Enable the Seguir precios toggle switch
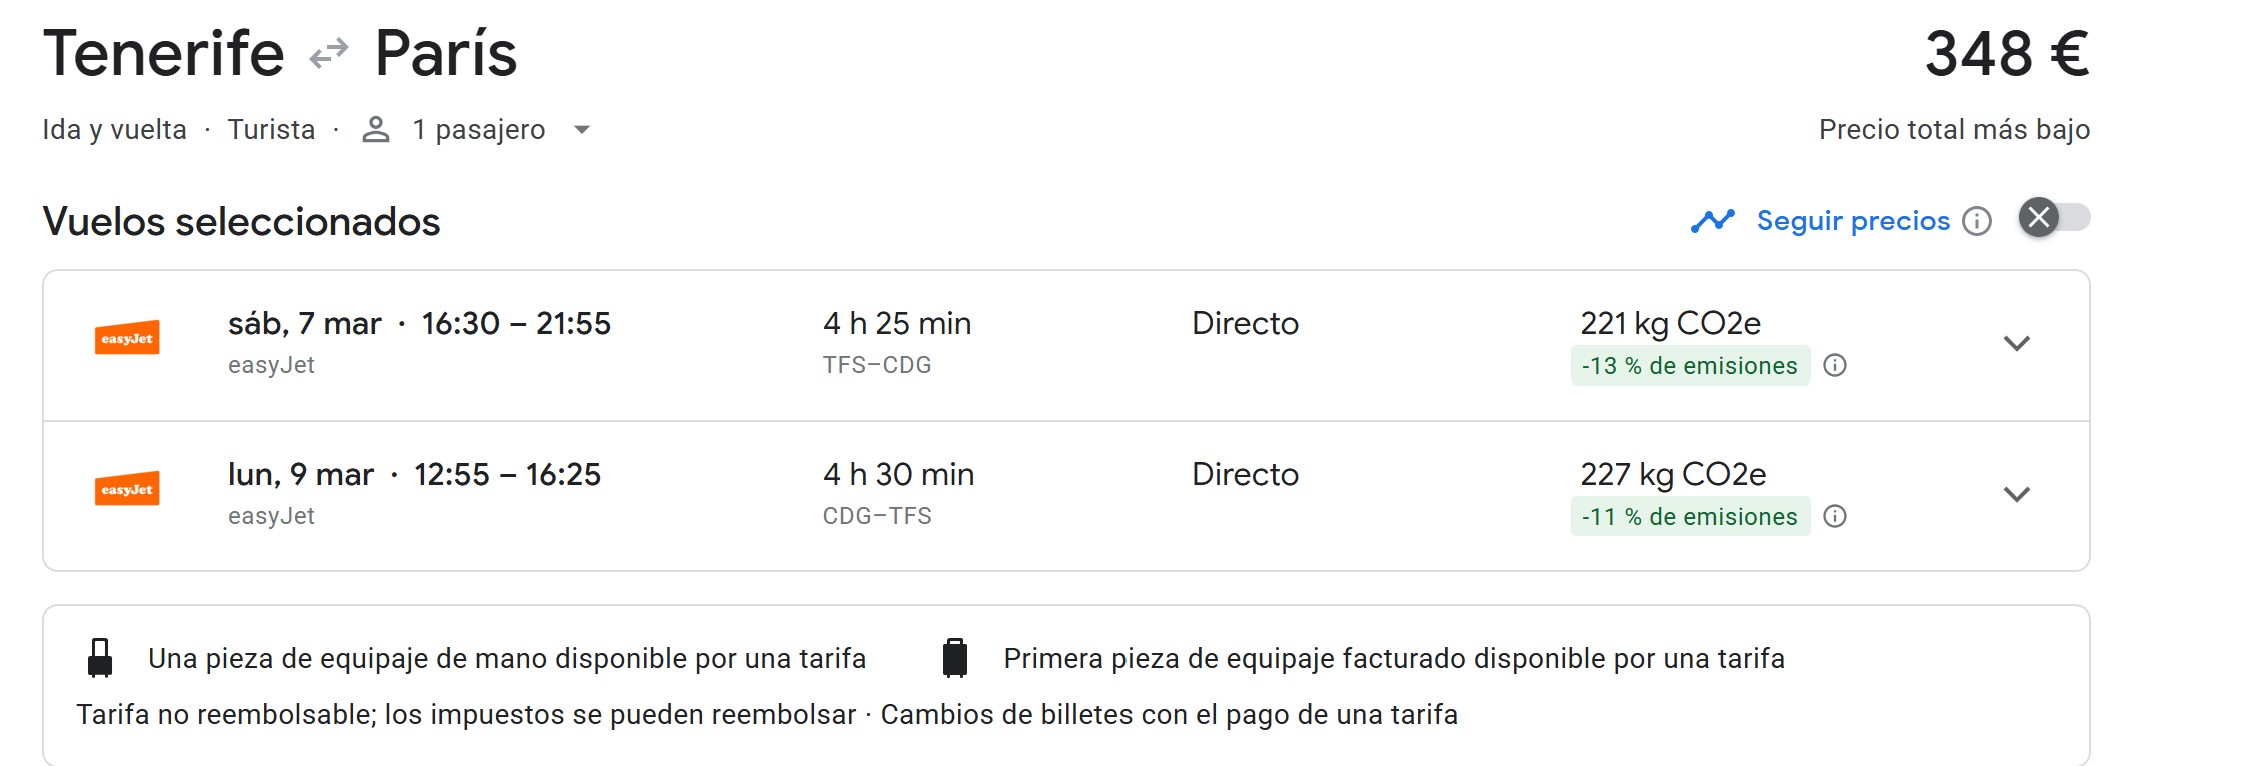This screenshot has width=2244, height=766. 2054,218
